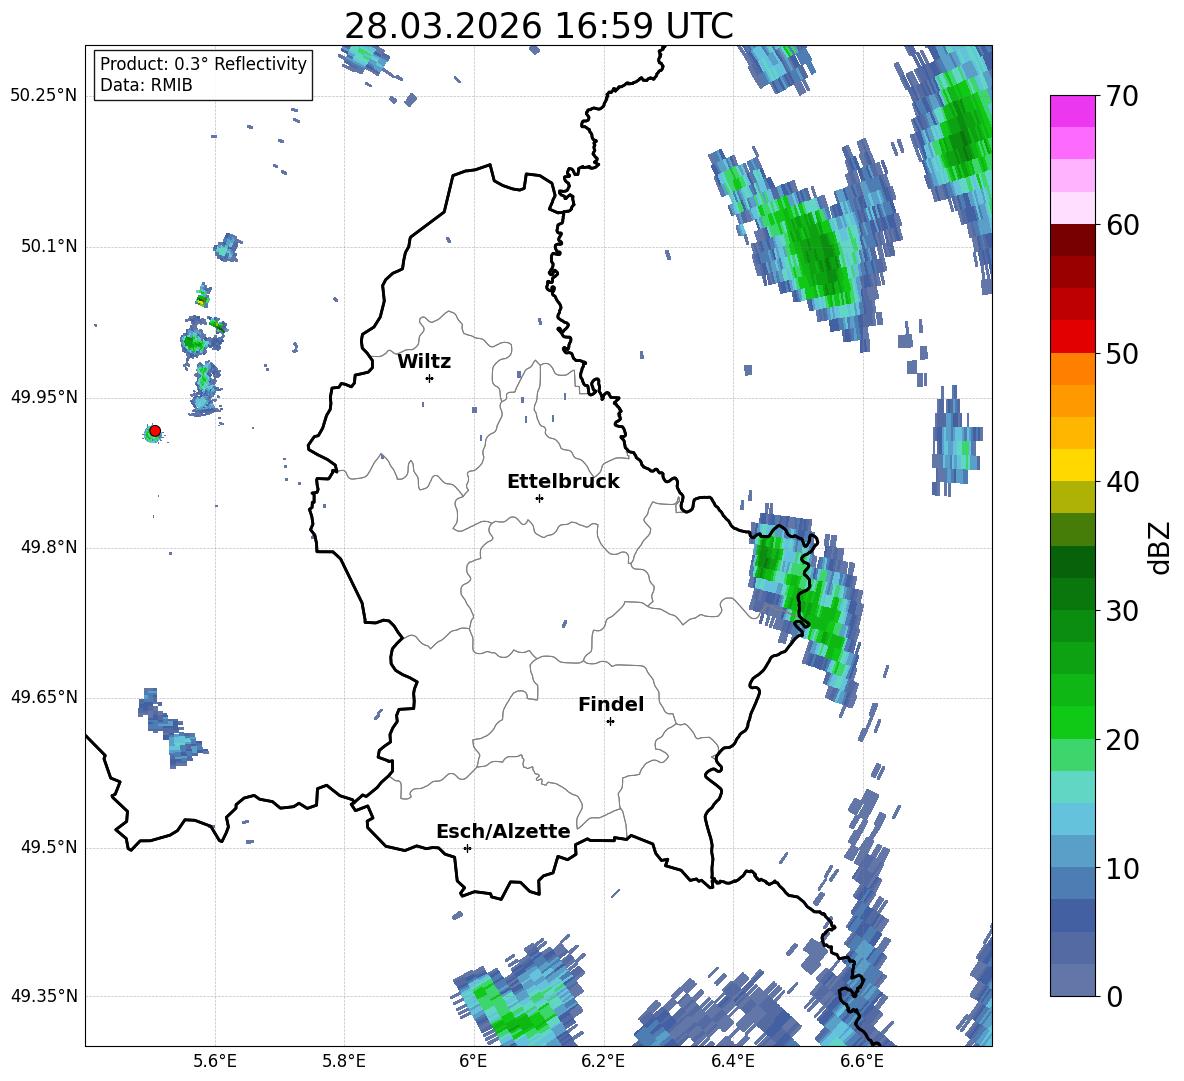Image resolution: width=1184 pixels, height=1081 pixels.
Task: Click the 49.95°N latitude label
Action: (44, 397)
